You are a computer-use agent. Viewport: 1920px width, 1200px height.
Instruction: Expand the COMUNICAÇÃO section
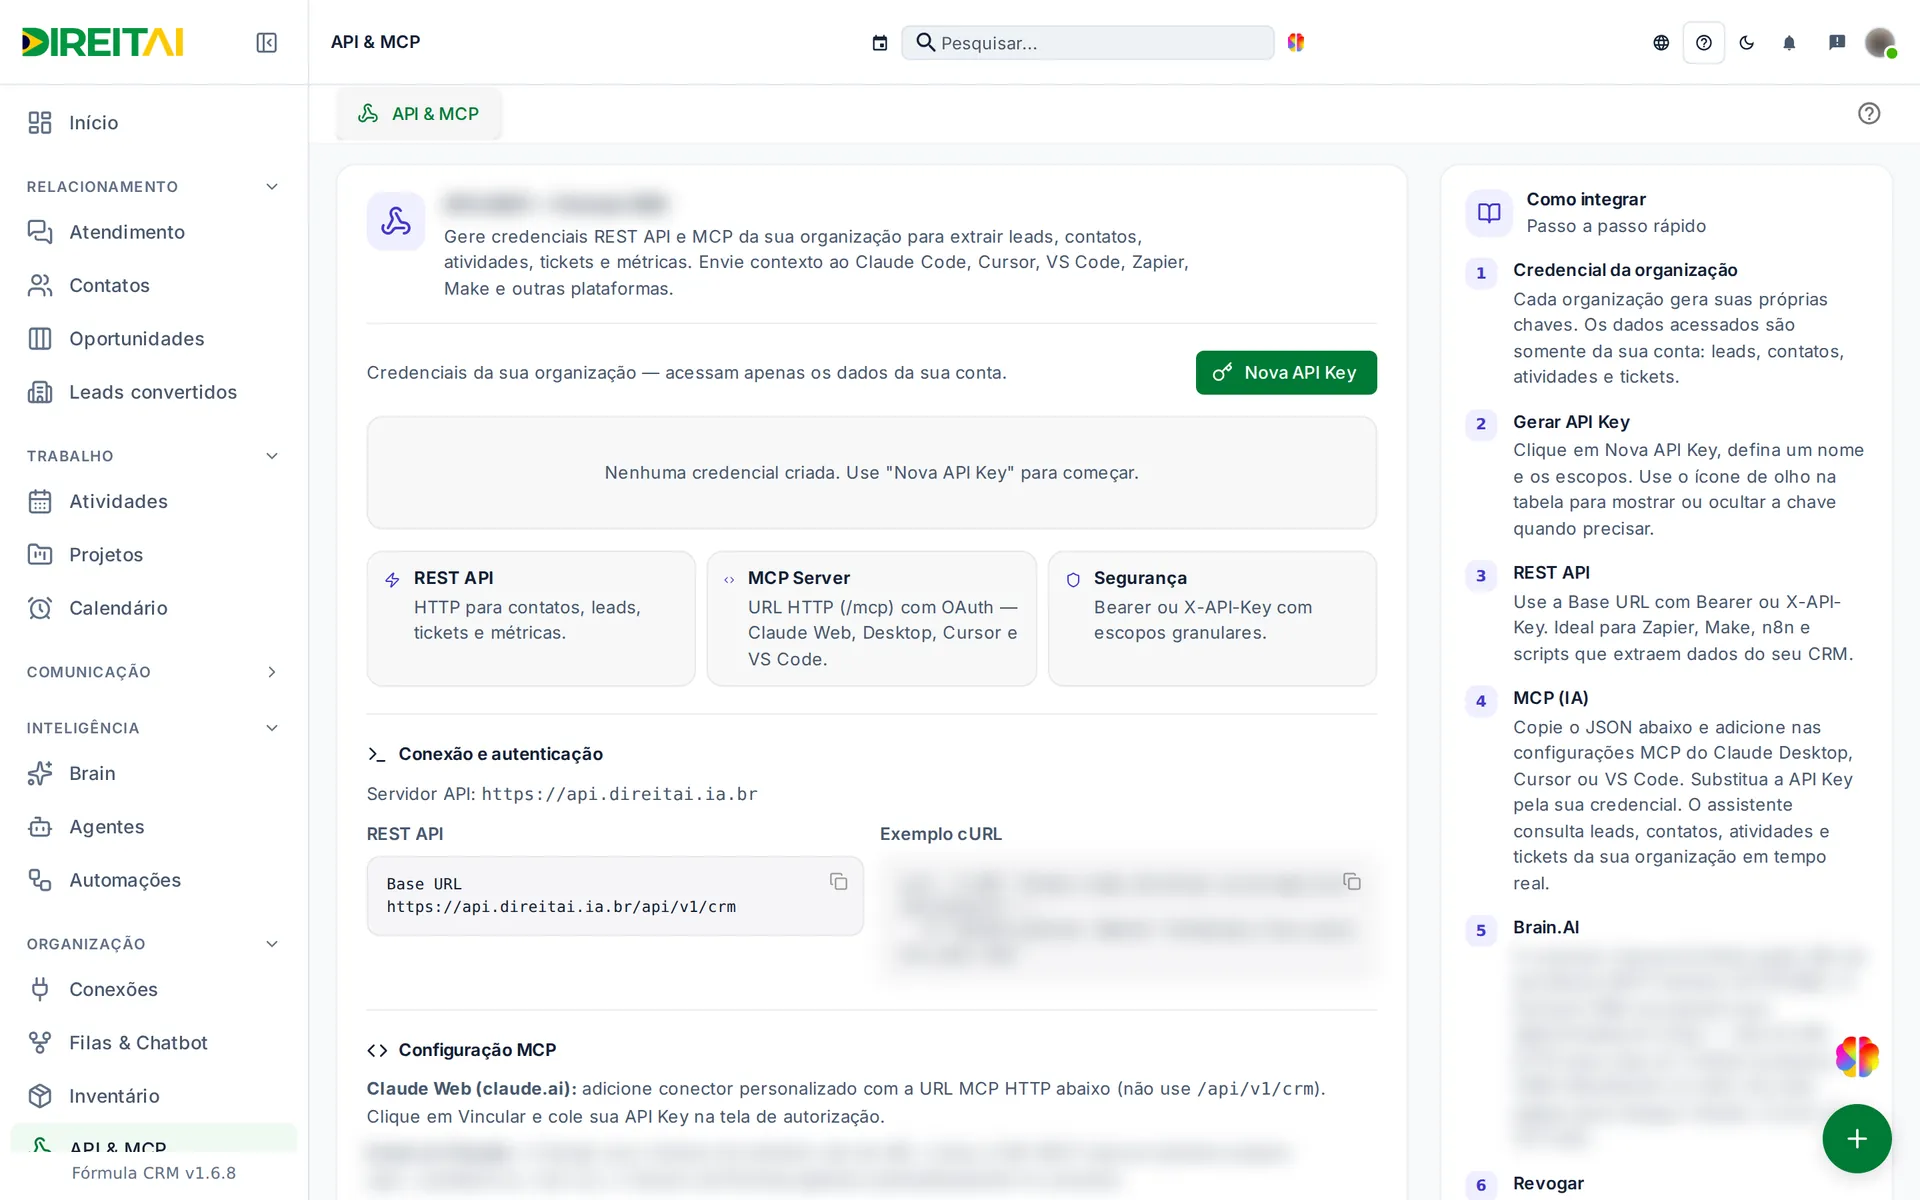154,672
